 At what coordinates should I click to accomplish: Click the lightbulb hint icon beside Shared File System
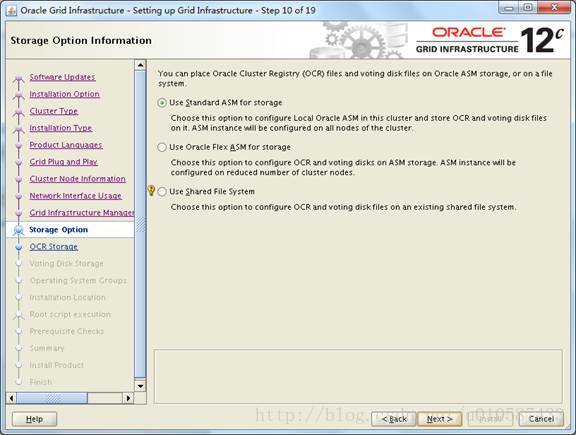pyautogui.click(x=151, y=190)
